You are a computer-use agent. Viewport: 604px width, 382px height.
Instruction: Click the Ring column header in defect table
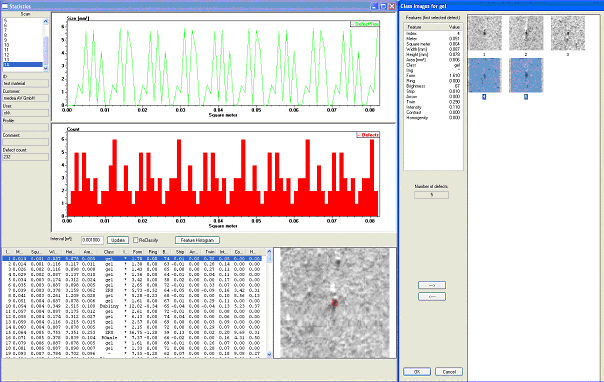pyautogui.click(x=153, y=252)
